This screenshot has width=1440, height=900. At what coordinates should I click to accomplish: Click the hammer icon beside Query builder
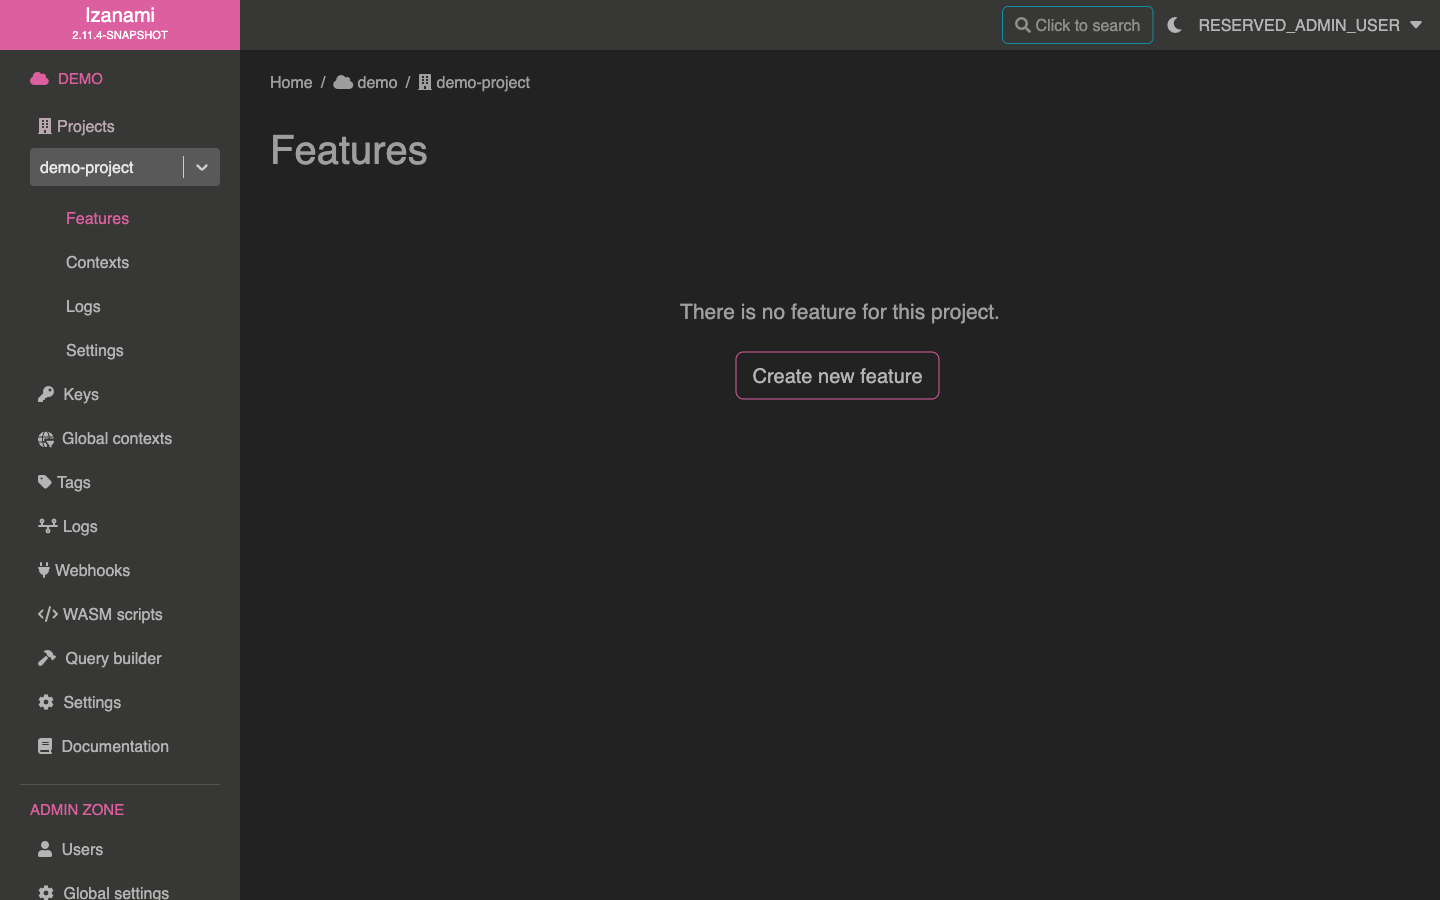point(46,658)
